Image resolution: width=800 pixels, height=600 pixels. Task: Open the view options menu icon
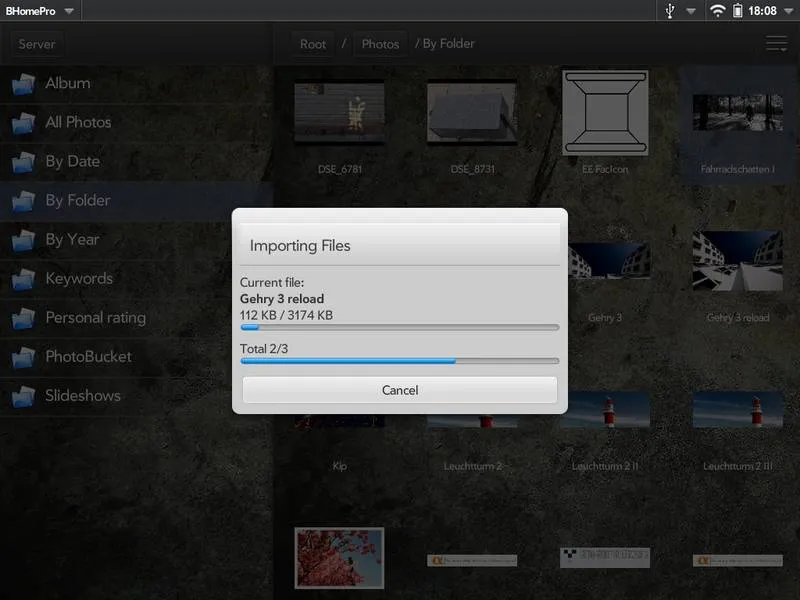click(x=776, y=44)
